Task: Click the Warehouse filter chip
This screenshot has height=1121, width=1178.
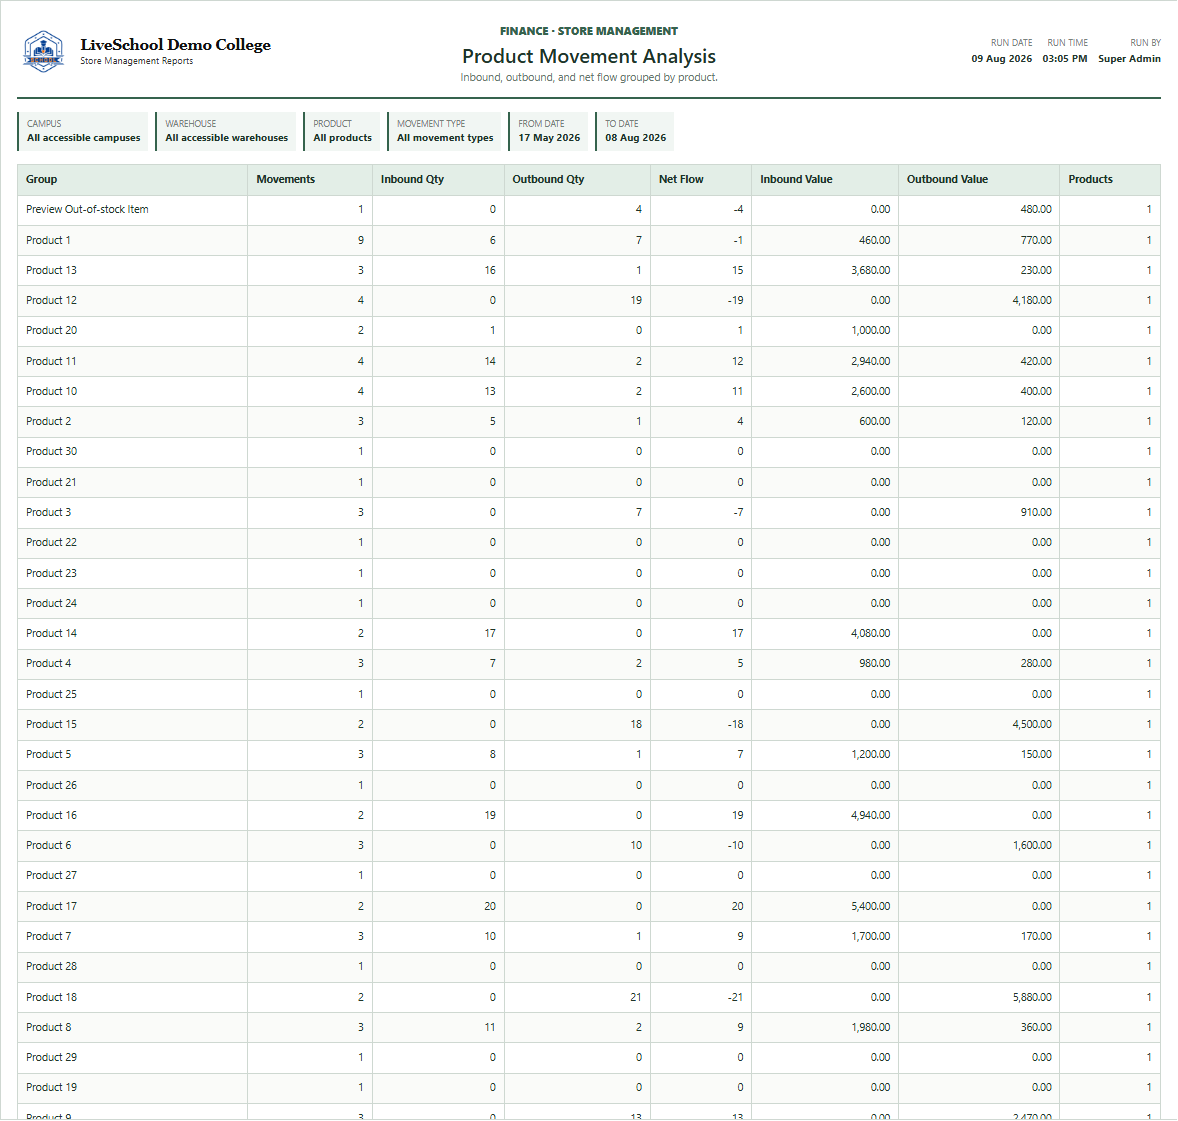Action: tap(226, 131)
